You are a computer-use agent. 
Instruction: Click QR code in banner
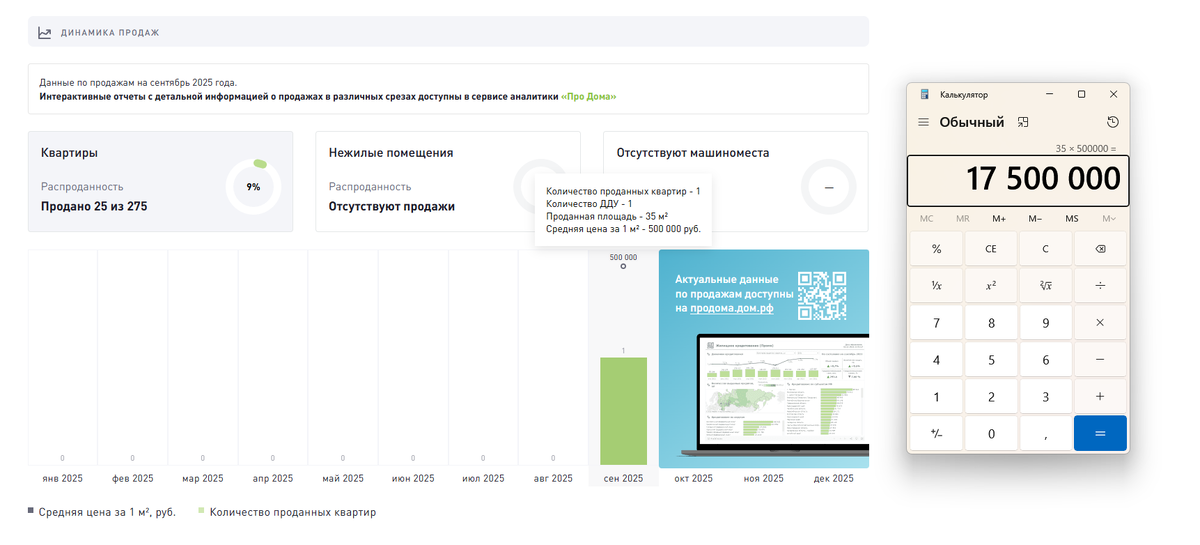coord(822,295)
